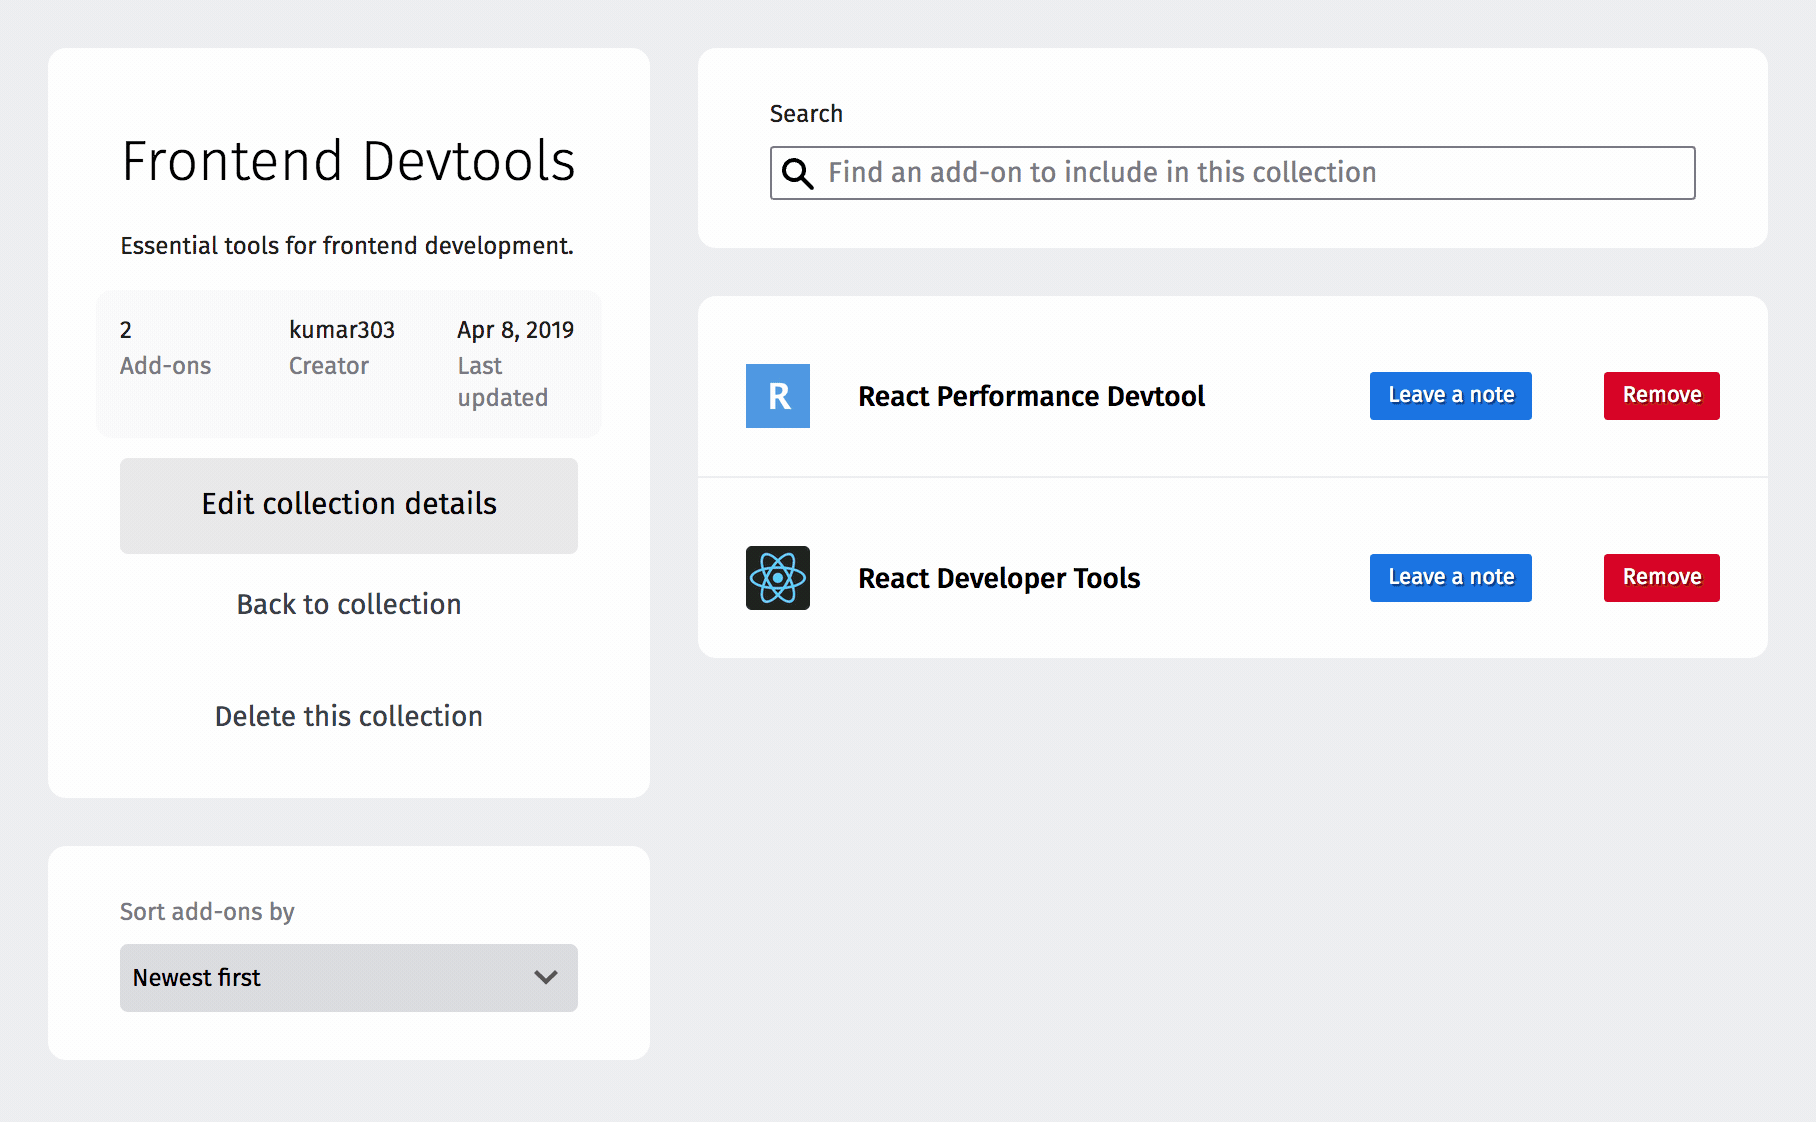Click the magnifying glass search icon
Screen dimensions: 1816x1122
pyautogui.click(x=797, y=173)
